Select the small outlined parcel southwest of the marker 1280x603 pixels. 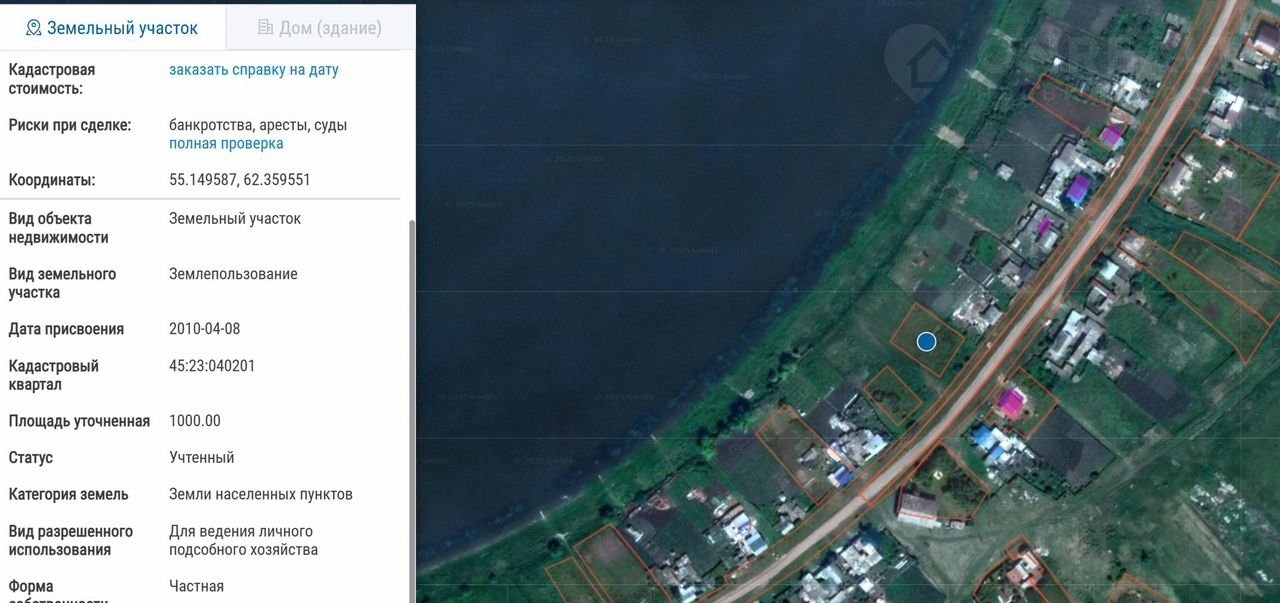pos(891,395)
